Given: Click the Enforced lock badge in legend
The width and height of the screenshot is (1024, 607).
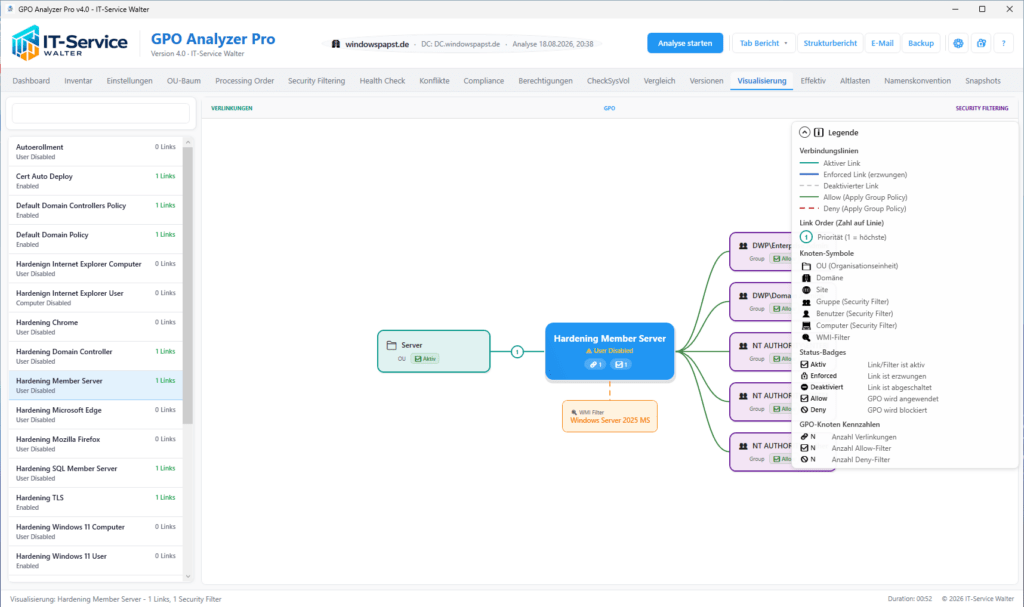Looking at the screenshot, I should [805, 376].
